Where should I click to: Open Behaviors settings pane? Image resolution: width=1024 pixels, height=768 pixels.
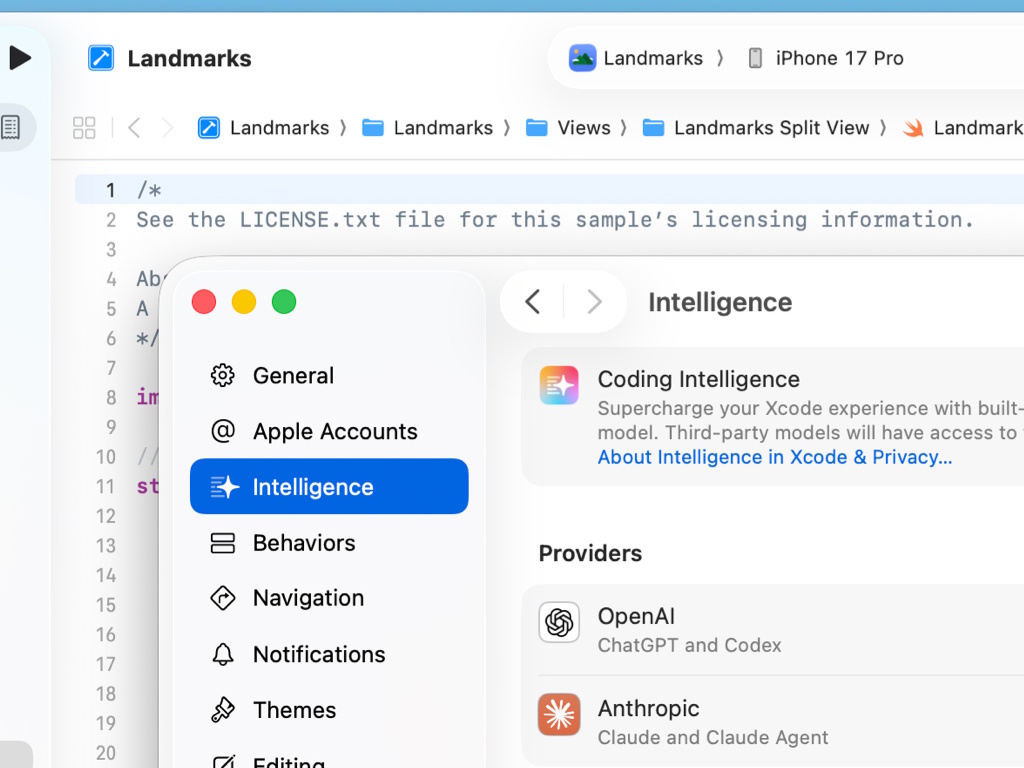point(304,543)
